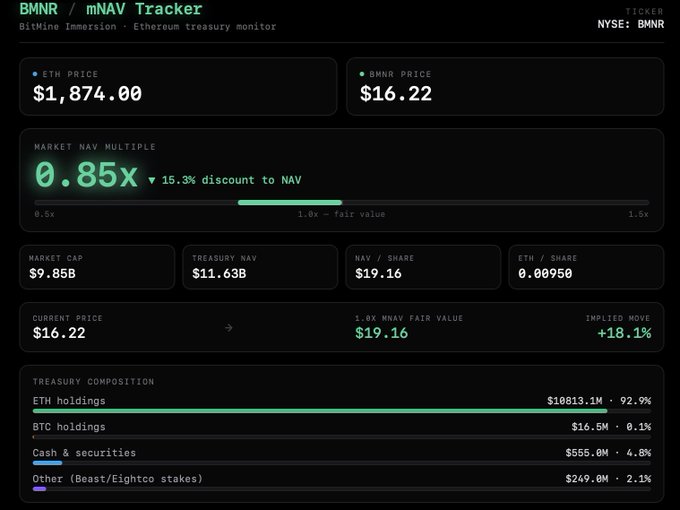Click the Treasury NAV value $11.63B
The height and width of the screenshot is (510, 680).
coord(219,274)
